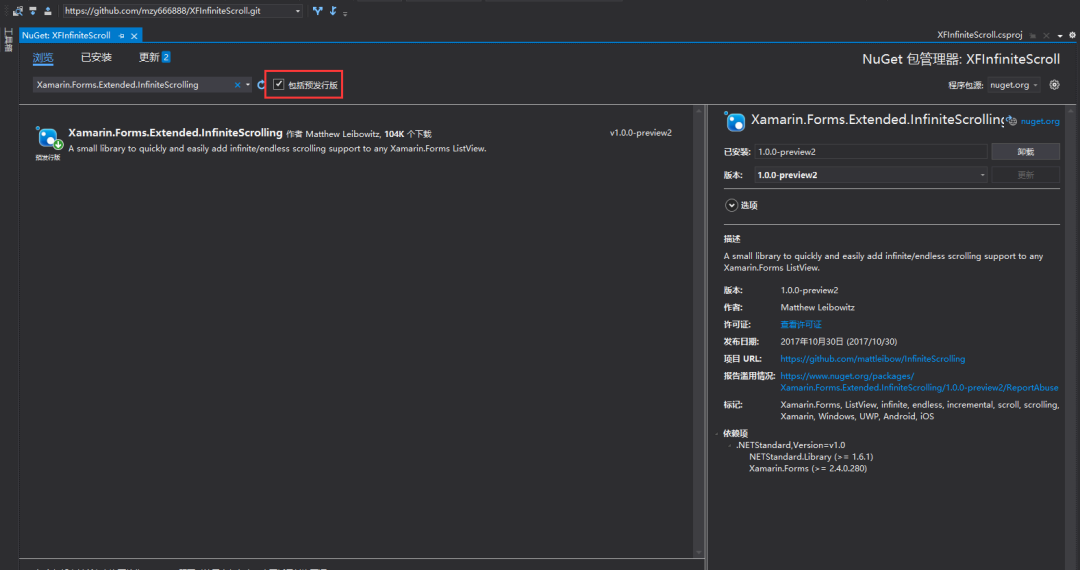Click the author value Matthew Leibowitz in details
This screenshot has height=570, width=1080.
(817, 307)
